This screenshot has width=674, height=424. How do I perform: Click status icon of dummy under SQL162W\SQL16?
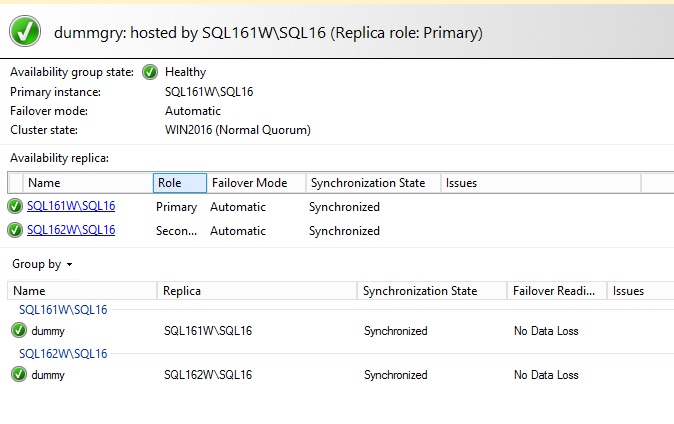point(18,374)
